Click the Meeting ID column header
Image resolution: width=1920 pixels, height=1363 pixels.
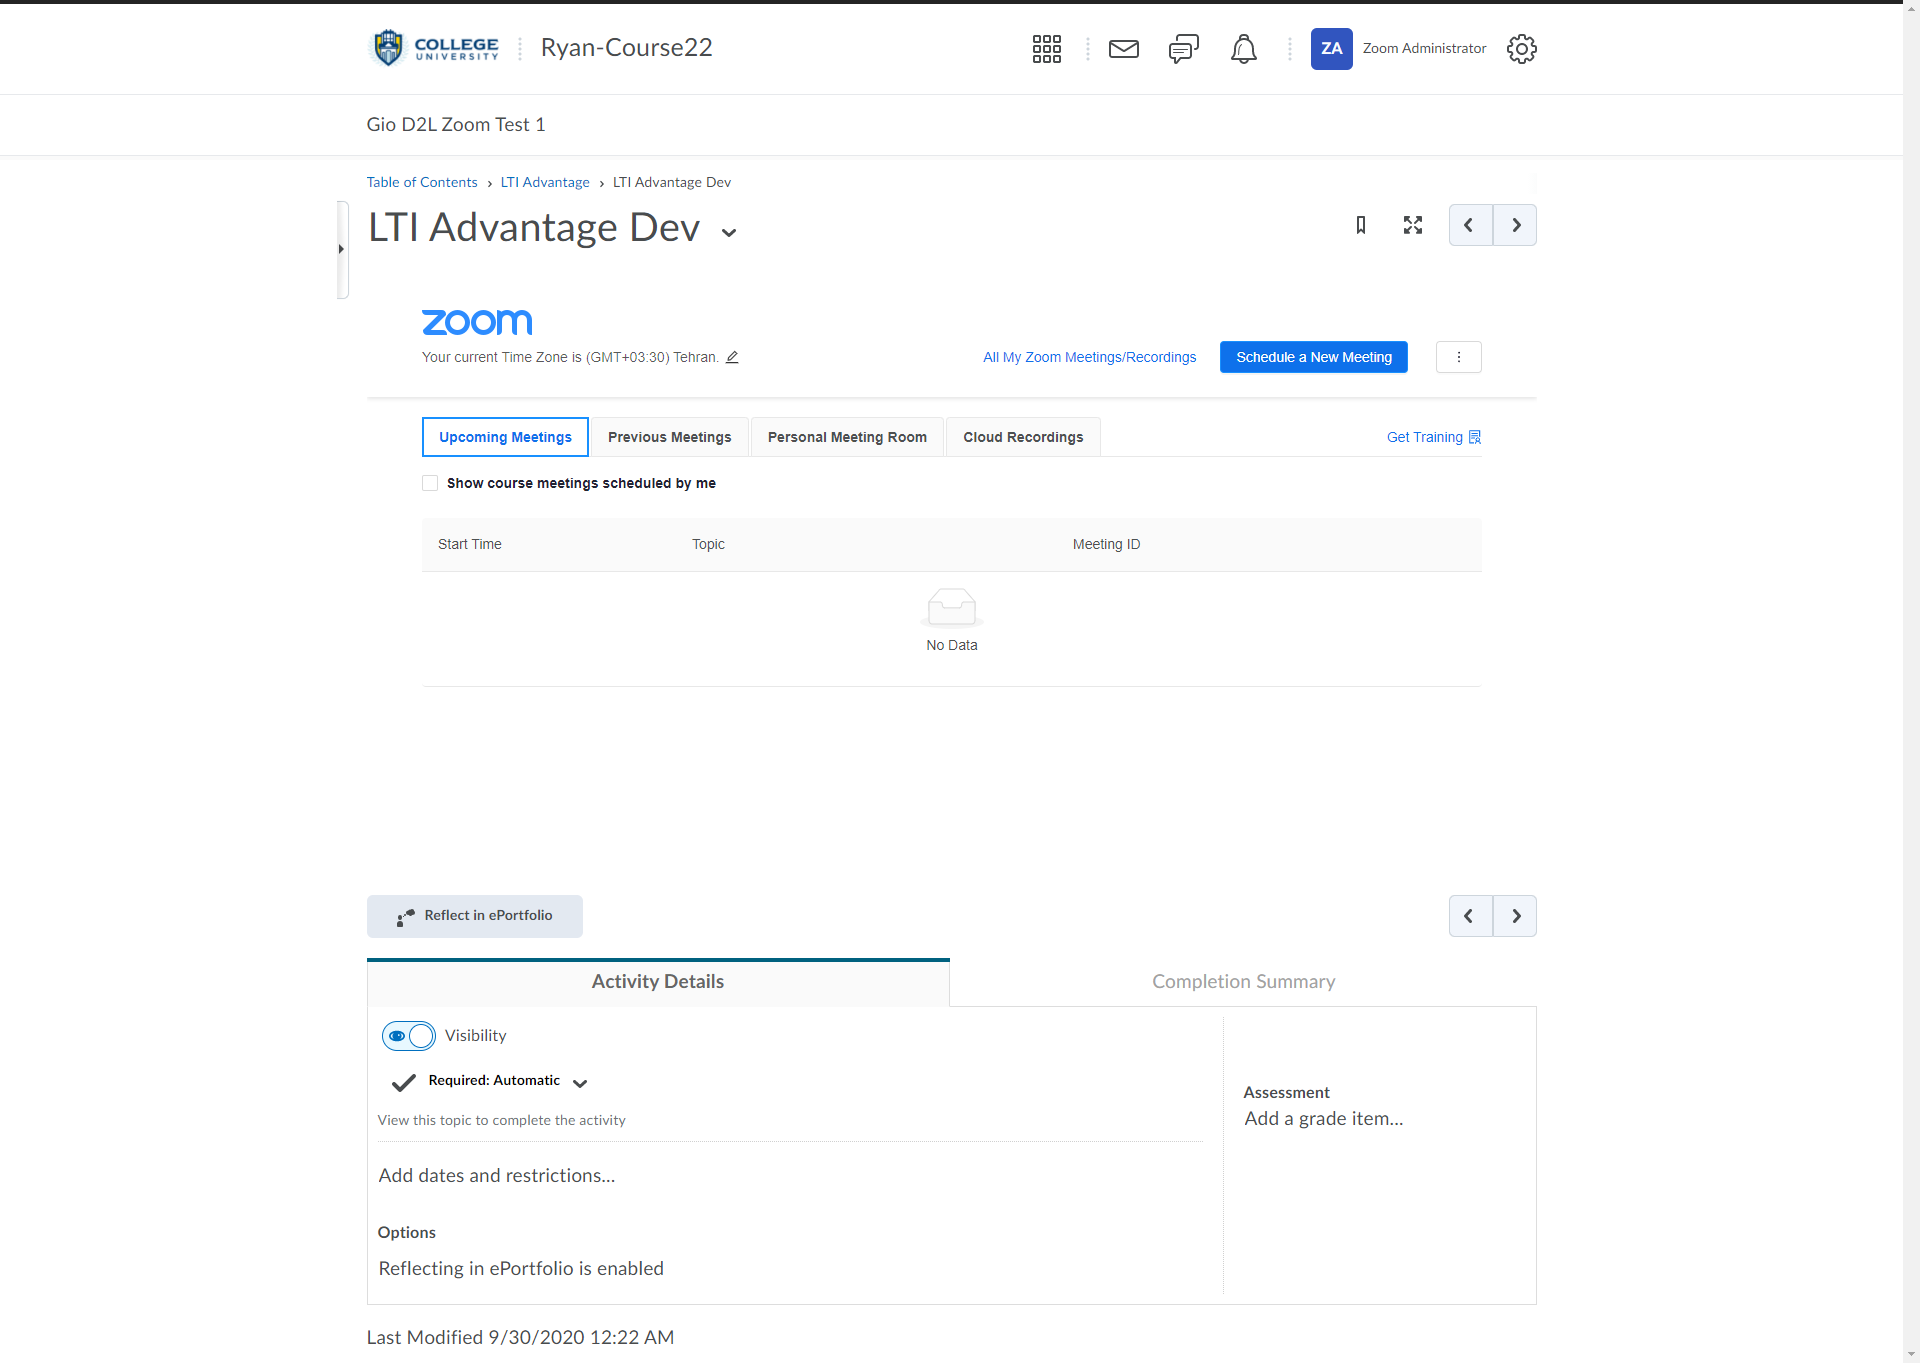1106,544
